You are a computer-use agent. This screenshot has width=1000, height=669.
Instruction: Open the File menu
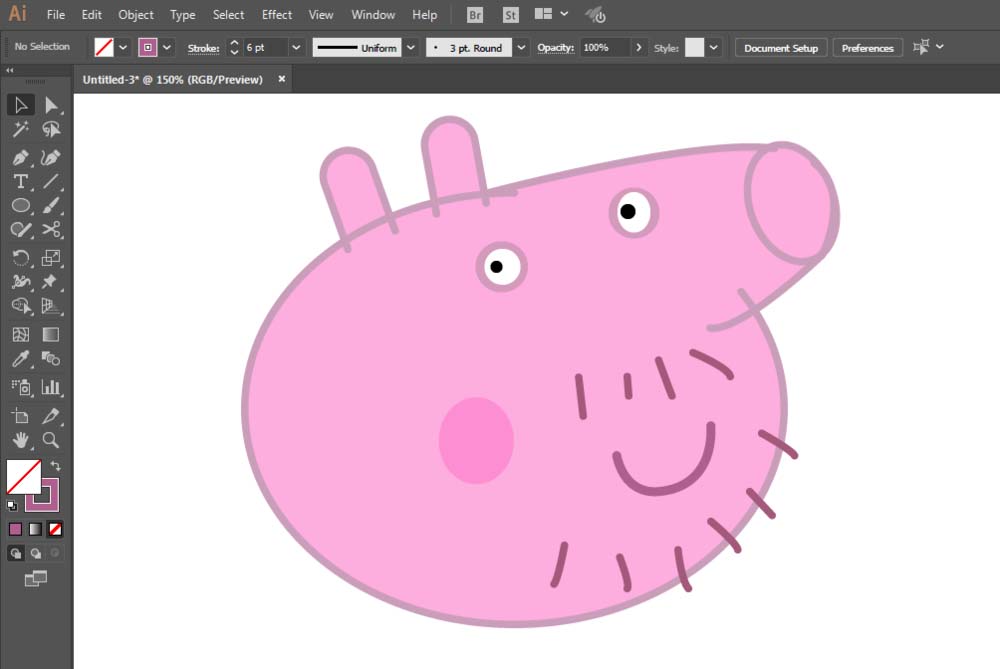(x=55, y=15)
